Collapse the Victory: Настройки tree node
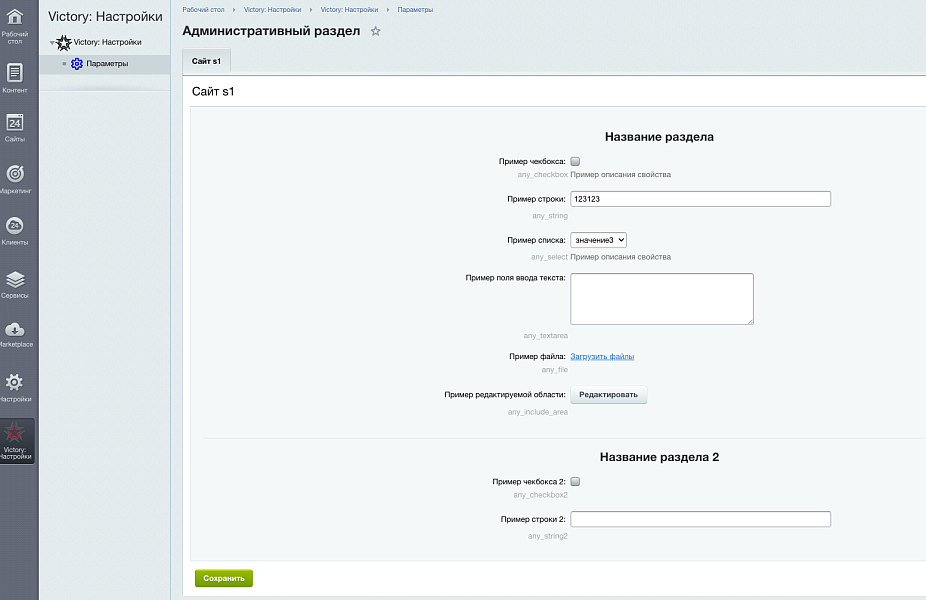Image resolution: width=926 pixels, height=600 pixels. click(x=52, y=43)
